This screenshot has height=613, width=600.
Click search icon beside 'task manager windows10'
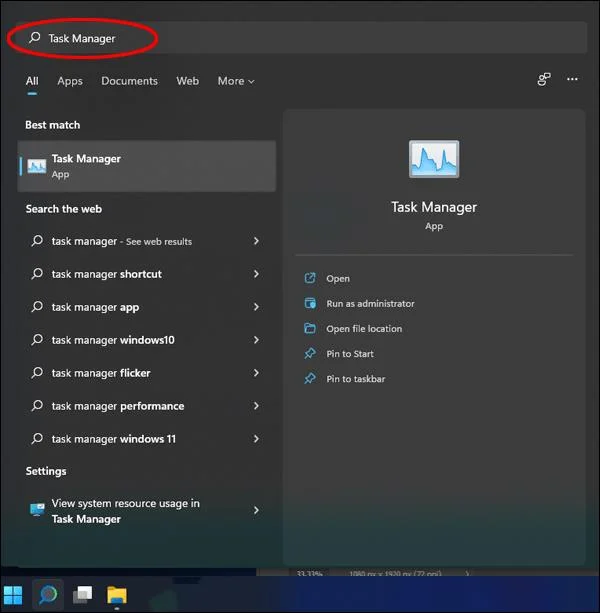click(x=37, y=339)
